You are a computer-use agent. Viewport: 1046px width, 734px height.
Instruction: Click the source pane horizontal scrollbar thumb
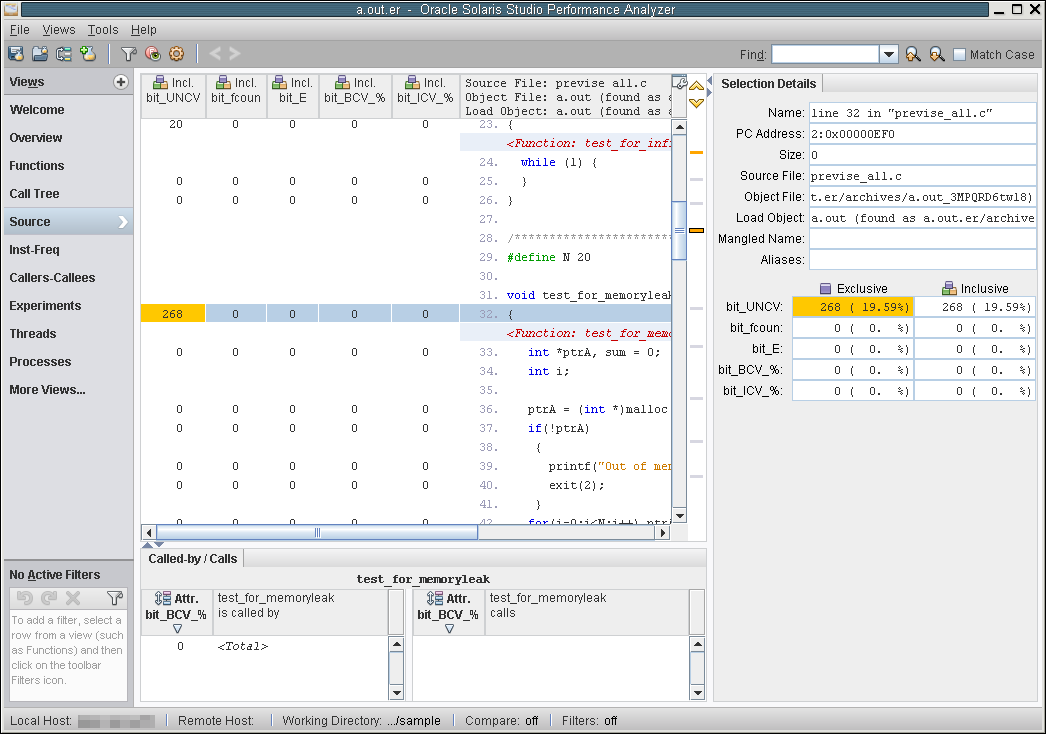click(x=317, y=532)
